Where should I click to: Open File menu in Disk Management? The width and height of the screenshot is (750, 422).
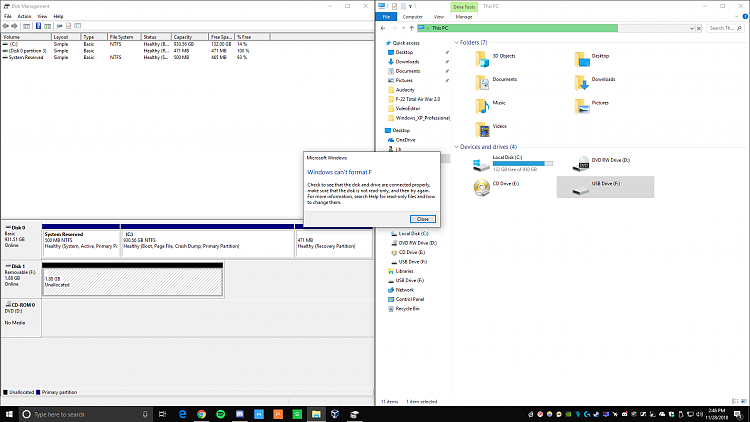[x=8, y=16]
